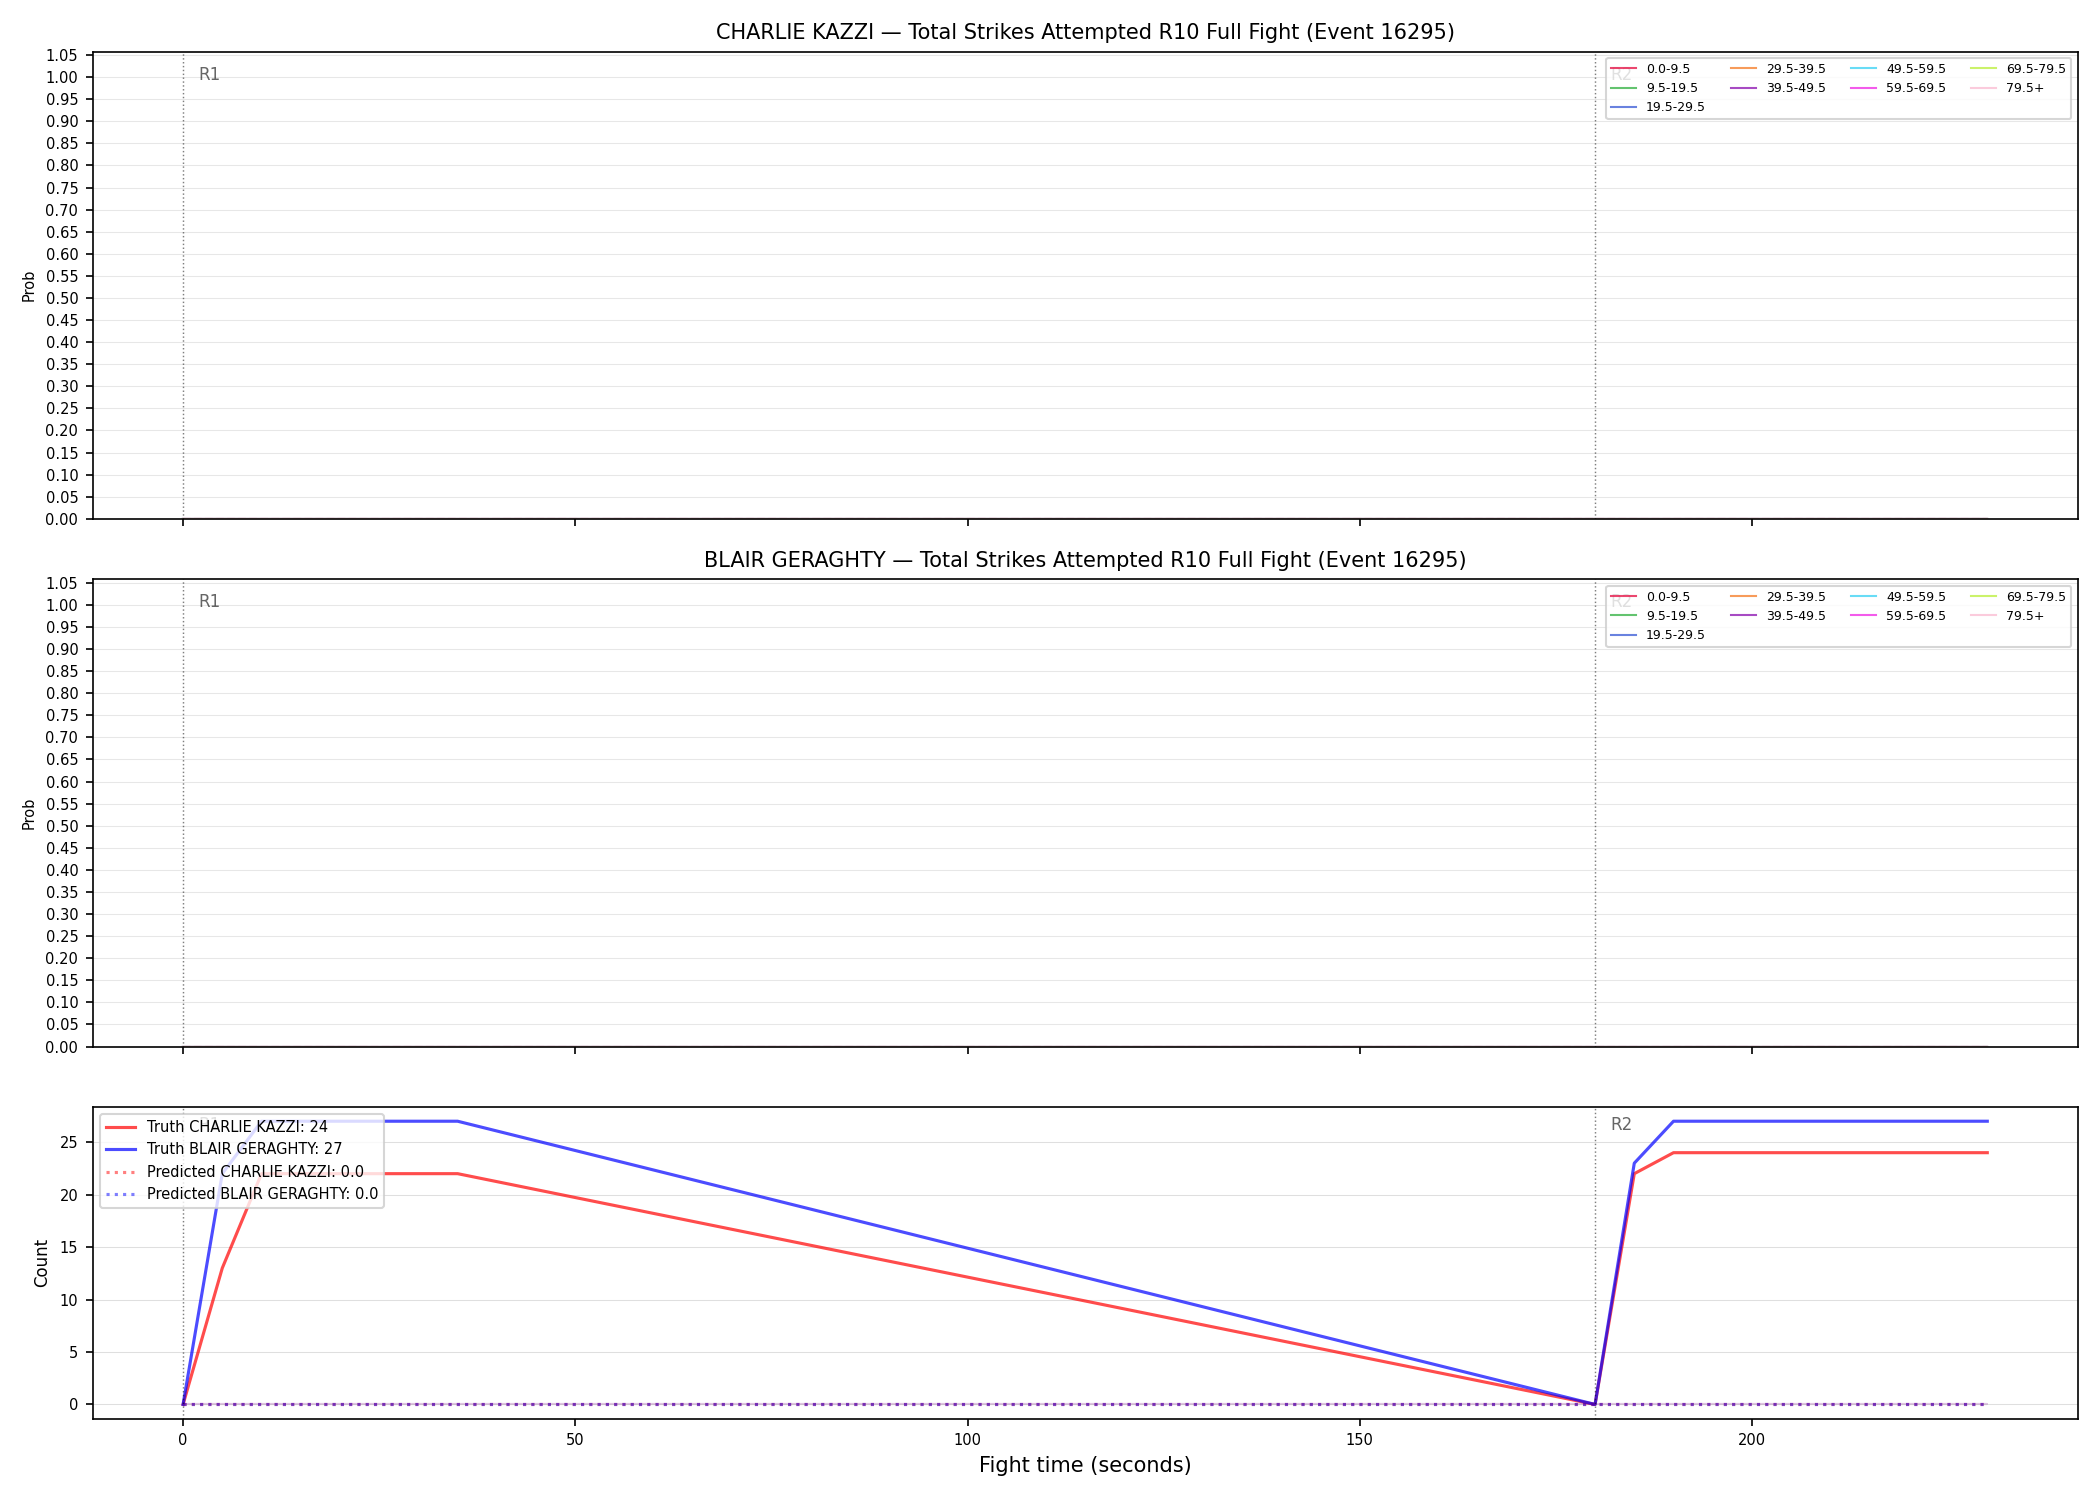Click 'Predicted BLAIR GERAGHTY: 0.0' legend entry

click(x=241, y=1194)
